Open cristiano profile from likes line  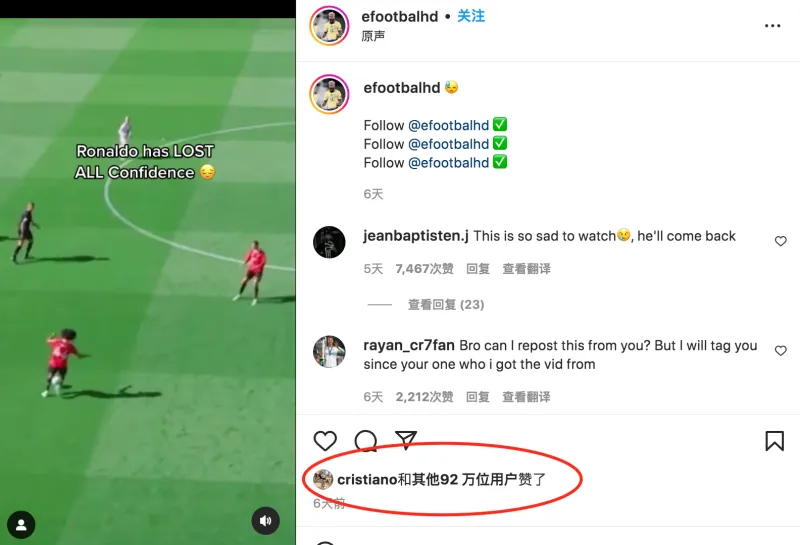(367, 480)
